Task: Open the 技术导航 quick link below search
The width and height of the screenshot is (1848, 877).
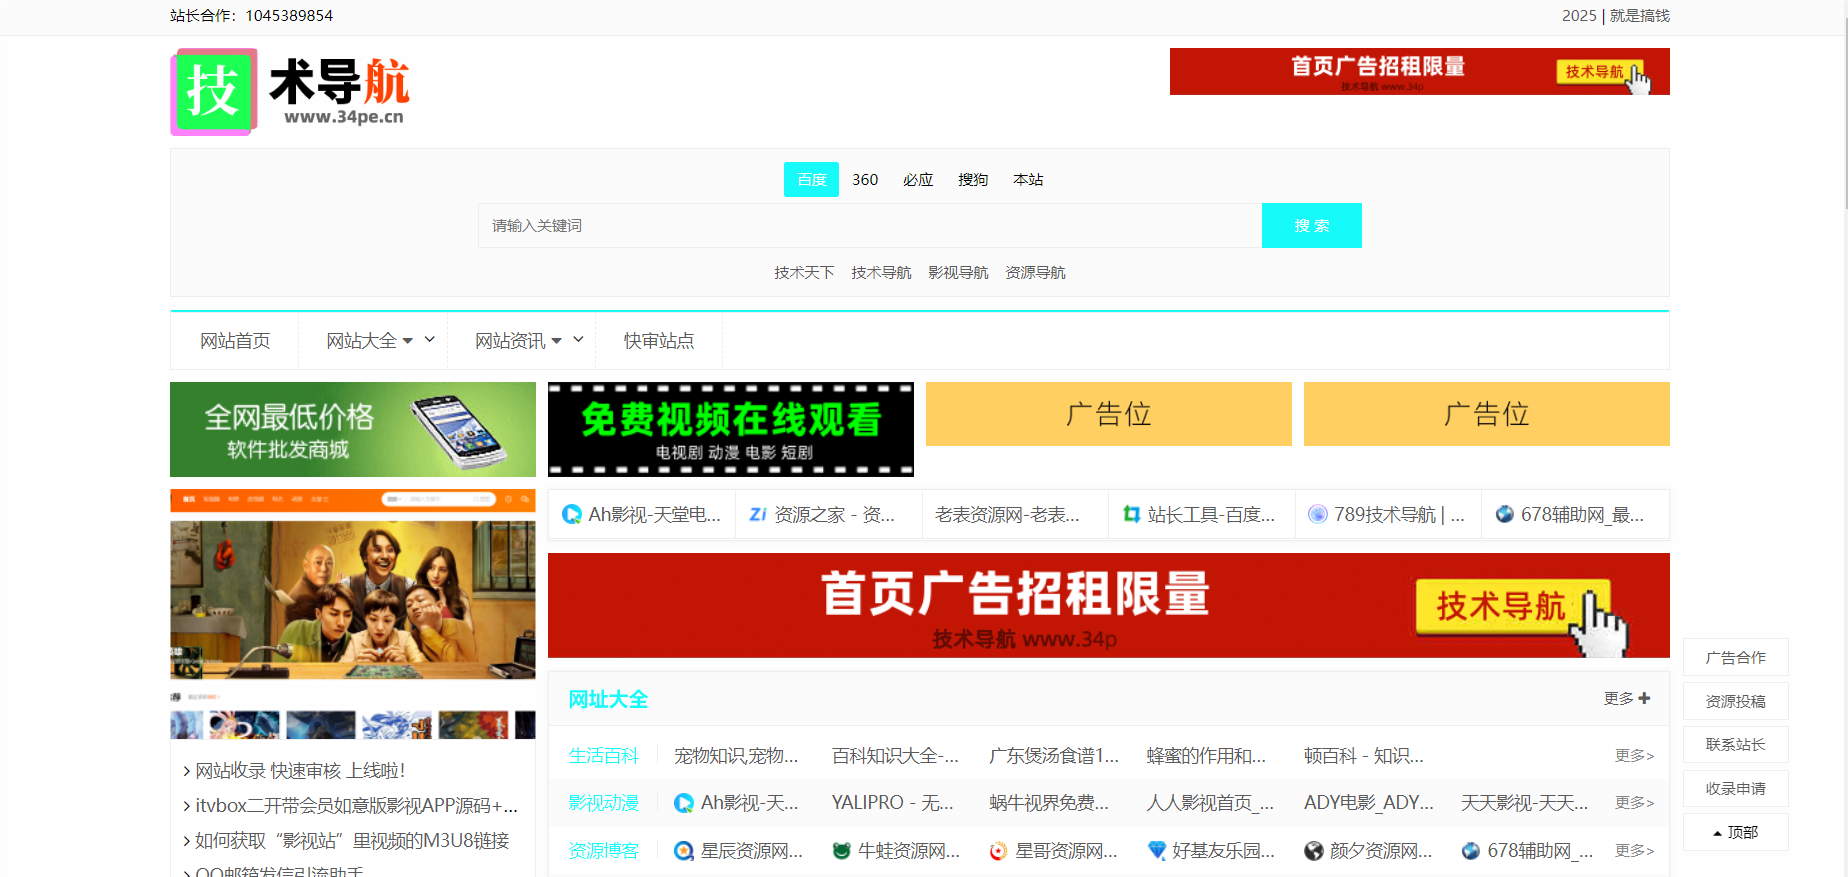Action: tap(881, 273)
